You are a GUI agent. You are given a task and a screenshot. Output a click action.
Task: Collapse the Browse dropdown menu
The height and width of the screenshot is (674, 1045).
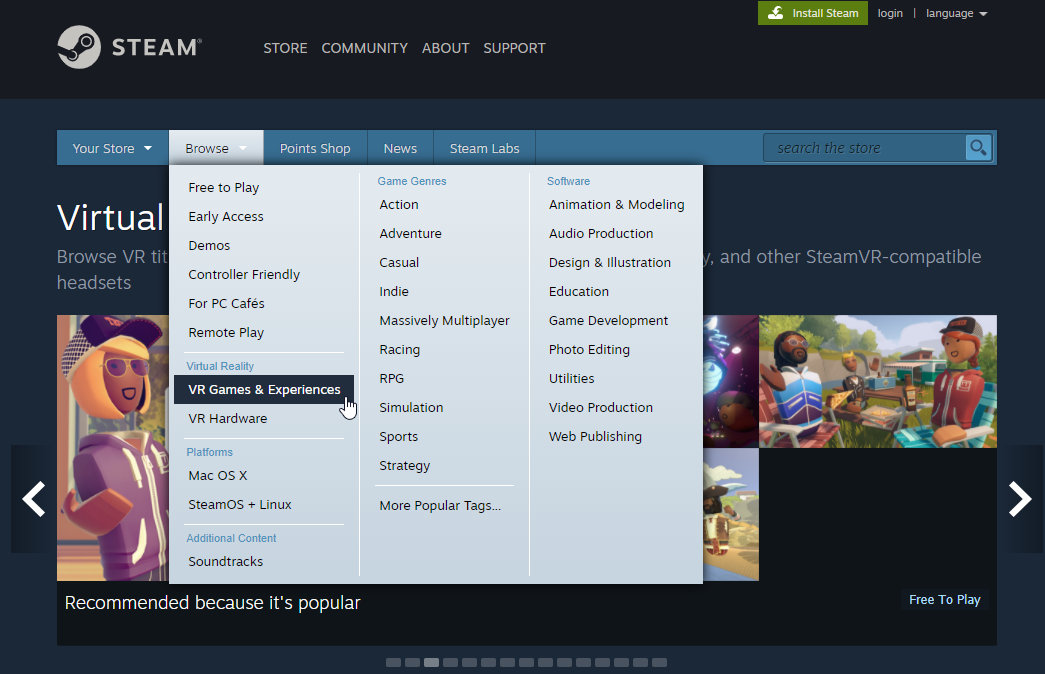click(x=216, y=148)
